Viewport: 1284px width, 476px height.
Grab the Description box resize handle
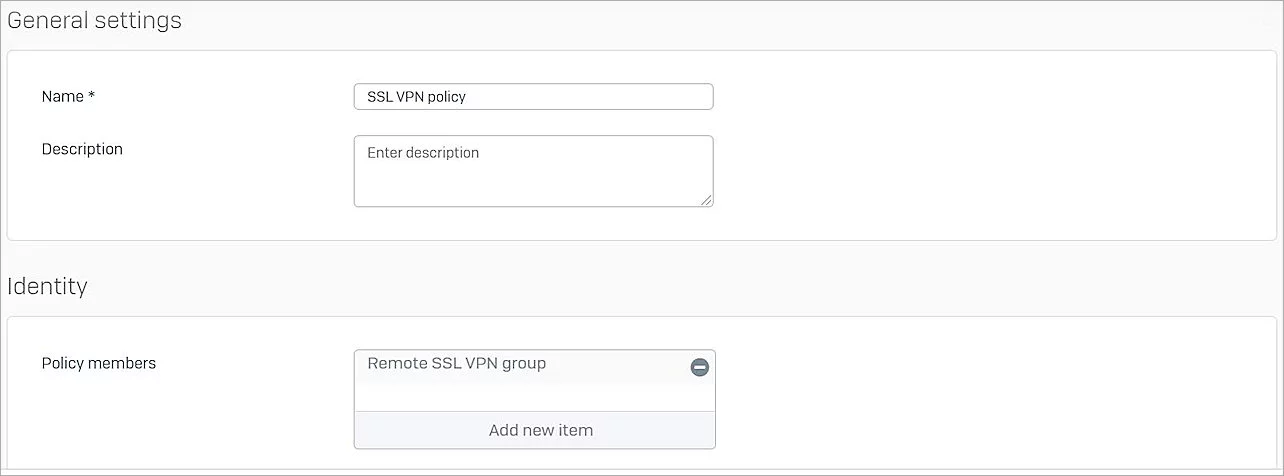(706, 200)
